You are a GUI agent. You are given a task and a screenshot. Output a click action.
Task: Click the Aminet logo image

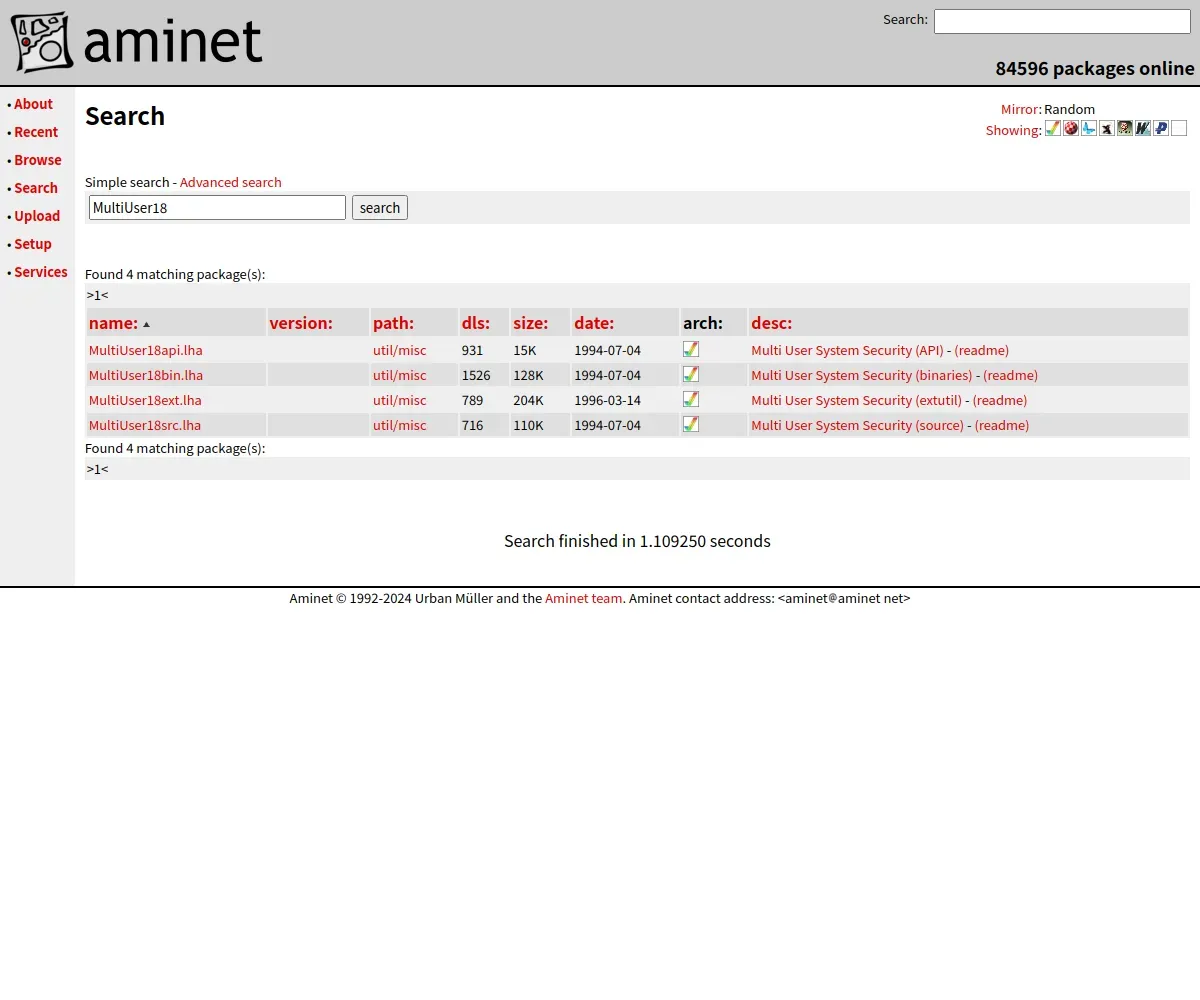[x=137, y=42]
